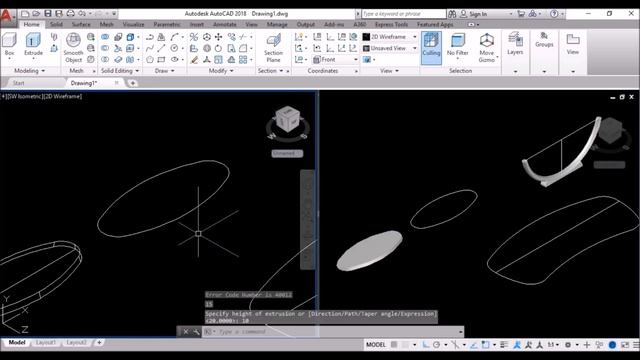The width and height of the screenshot is (640, 360).
Task: Expand the Section panel dropdown
Action: [x=270, y=71]
